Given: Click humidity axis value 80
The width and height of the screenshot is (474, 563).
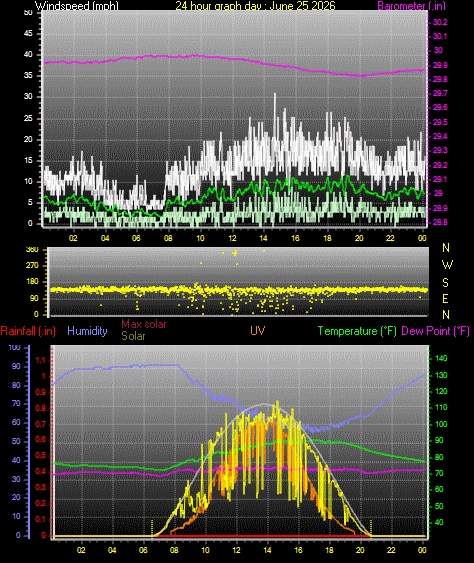Looking at the screenshot, I should pos(16,385).
